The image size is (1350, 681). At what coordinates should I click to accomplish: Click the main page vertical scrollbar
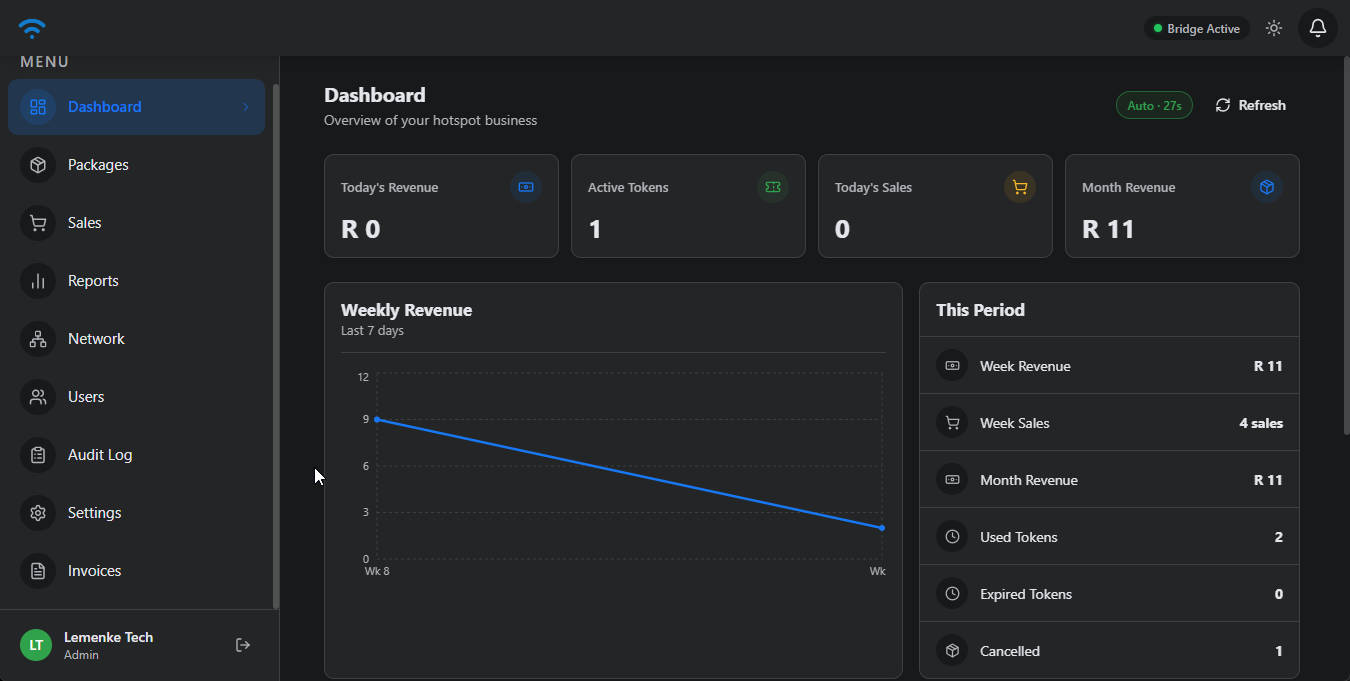[1345, 250]
